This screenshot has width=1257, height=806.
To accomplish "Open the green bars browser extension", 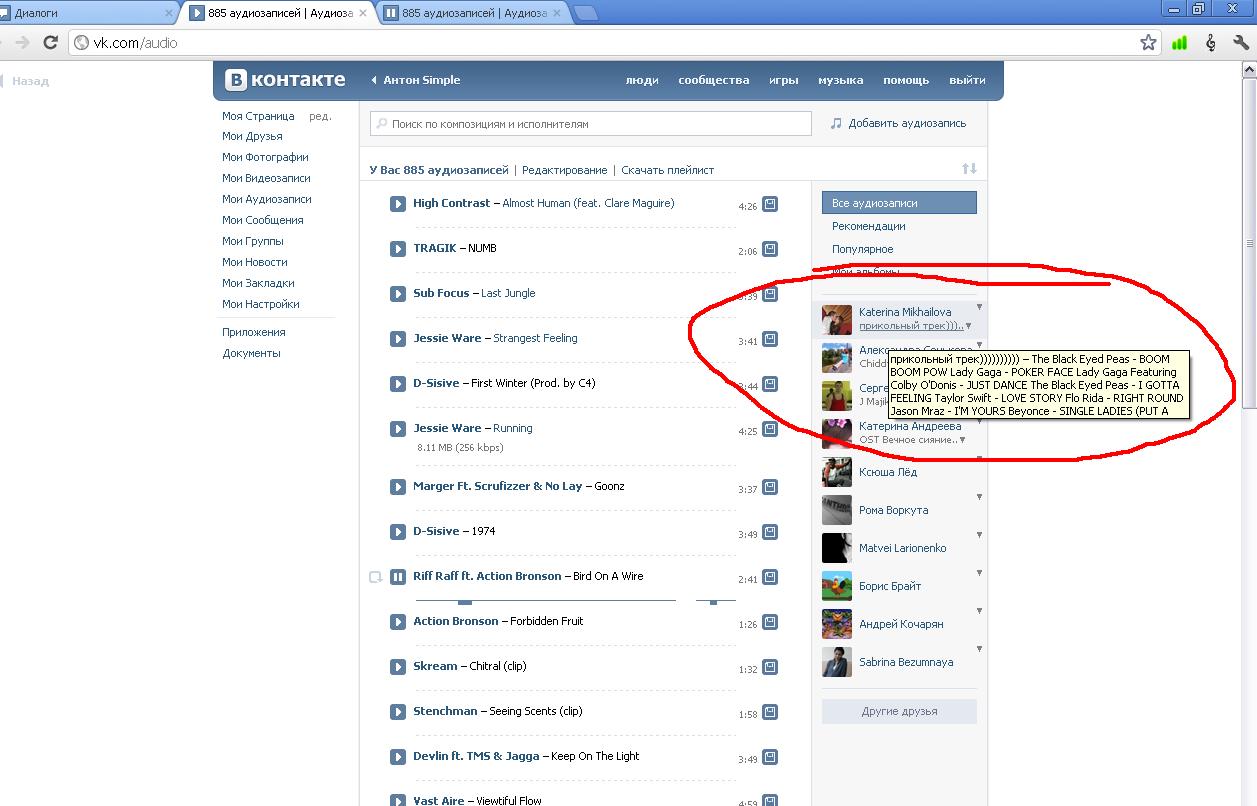I will pos(1180,43).
